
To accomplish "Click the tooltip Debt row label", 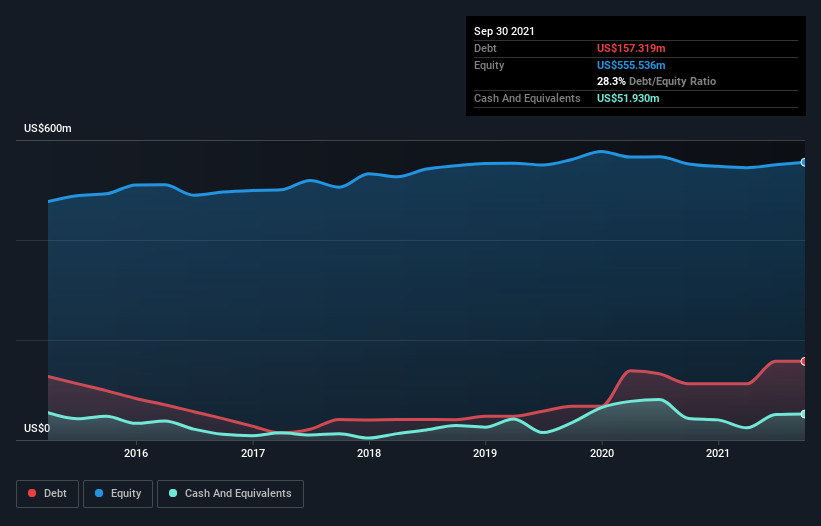I will pos(485,48).
